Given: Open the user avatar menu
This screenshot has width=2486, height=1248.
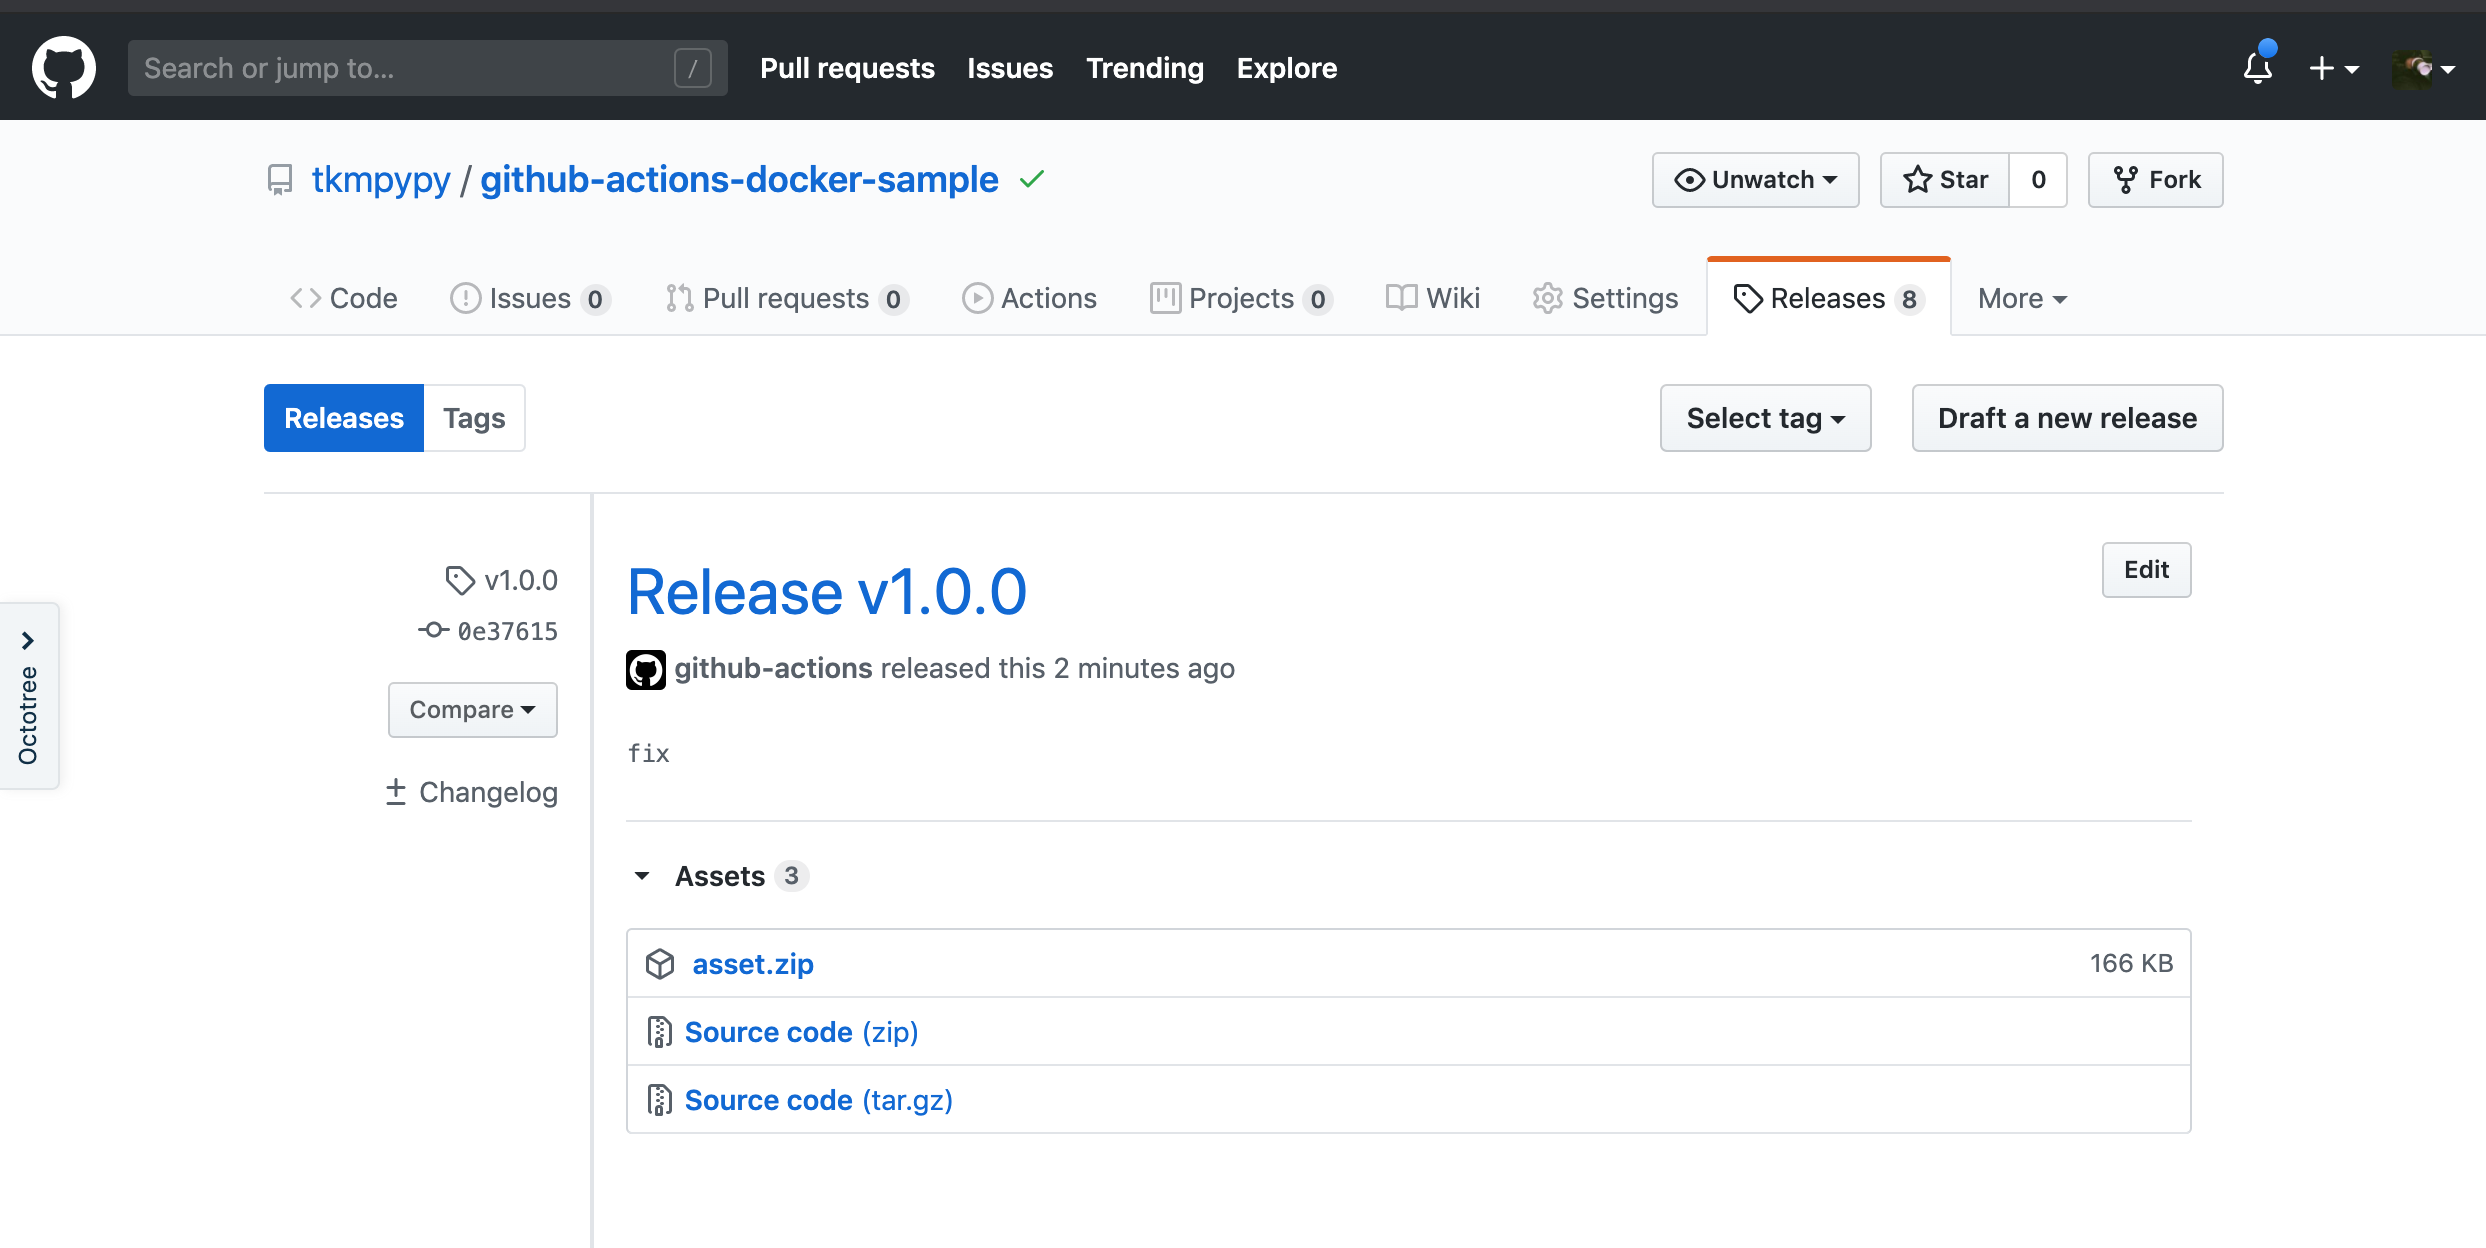Looking at the screenshot, I should pyautogui.click(x=2422, y=68).
